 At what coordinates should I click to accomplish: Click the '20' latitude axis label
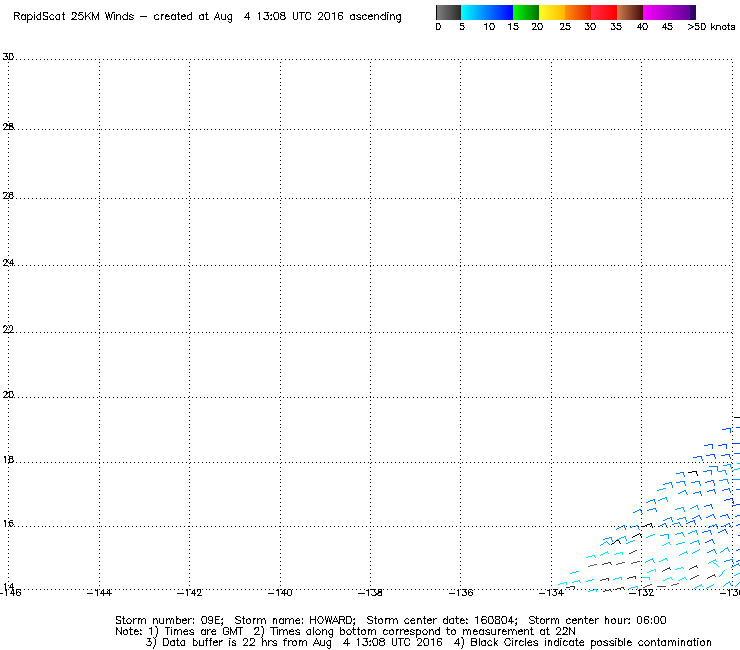click(8, 395)
